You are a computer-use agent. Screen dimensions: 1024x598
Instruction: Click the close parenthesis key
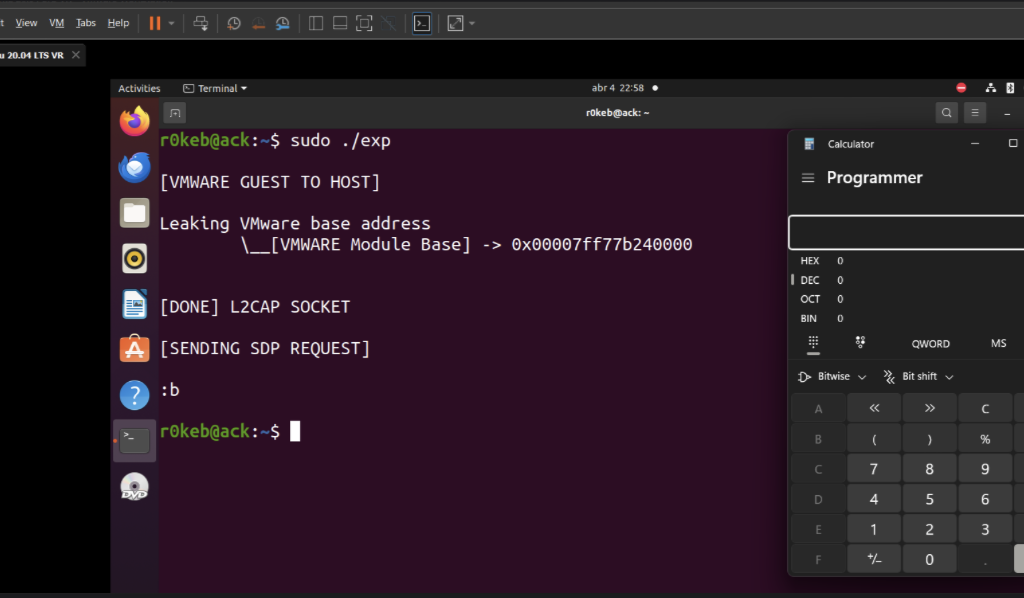pyautogui.click(x=929, y=439)
